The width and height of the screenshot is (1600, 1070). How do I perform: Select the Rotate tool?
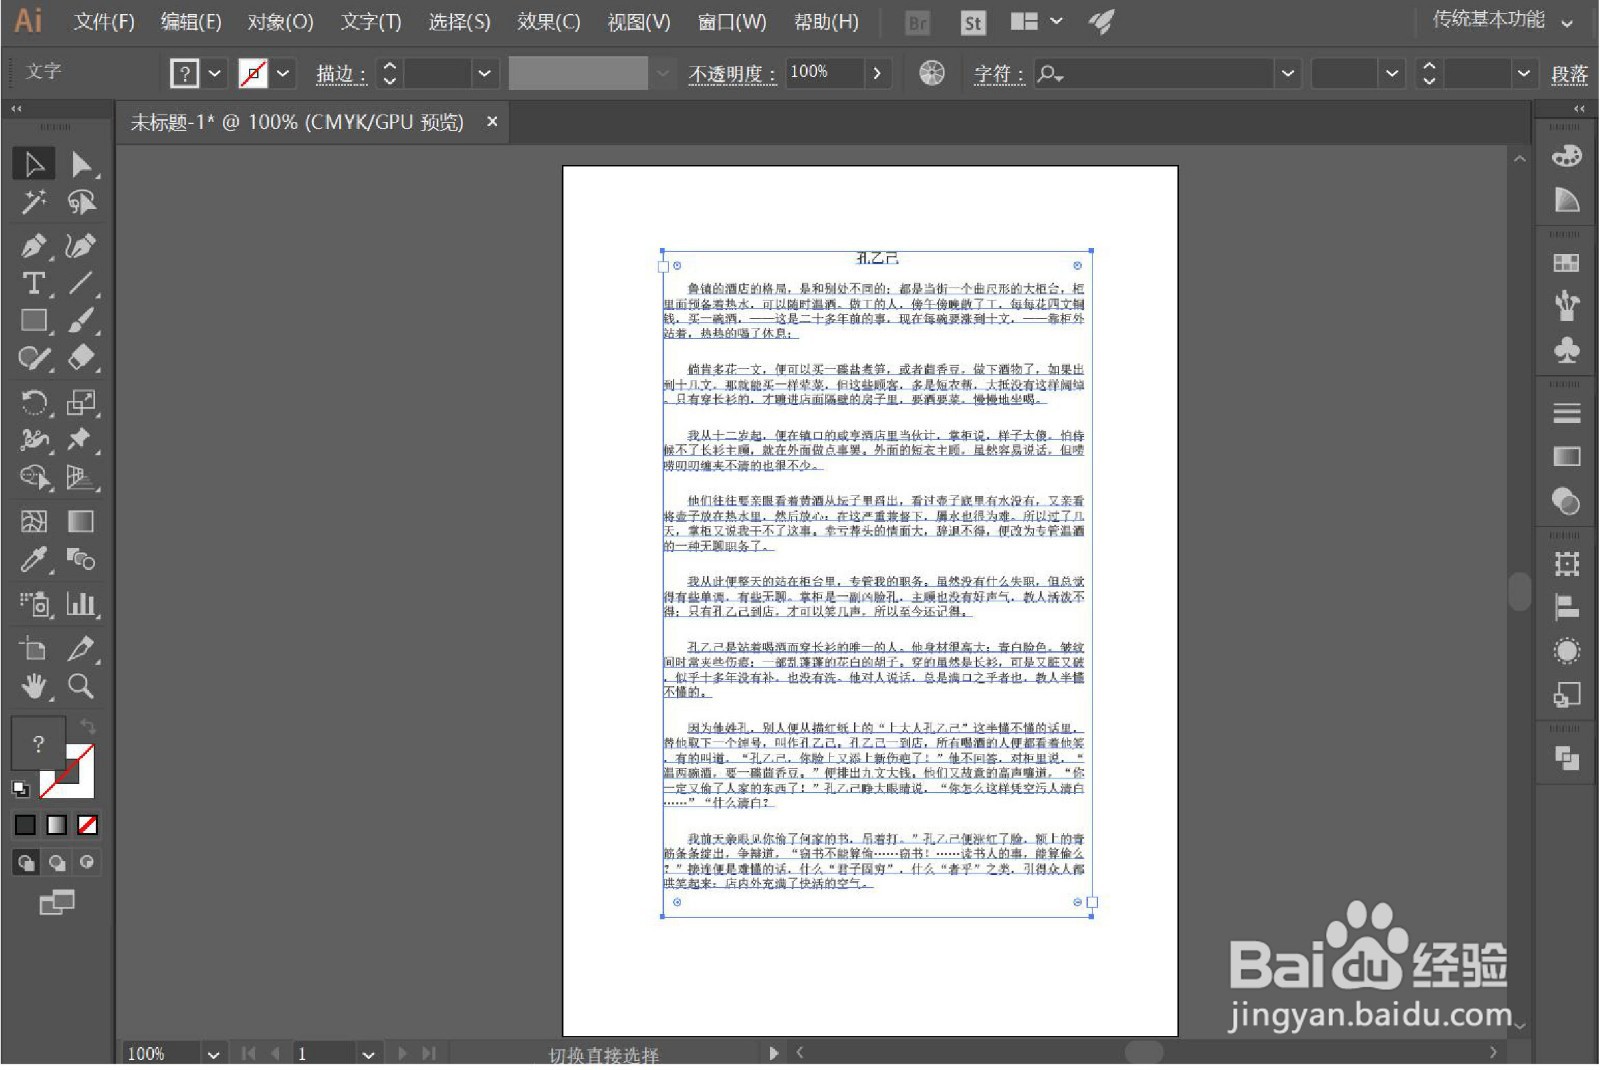tap(33, 402)
